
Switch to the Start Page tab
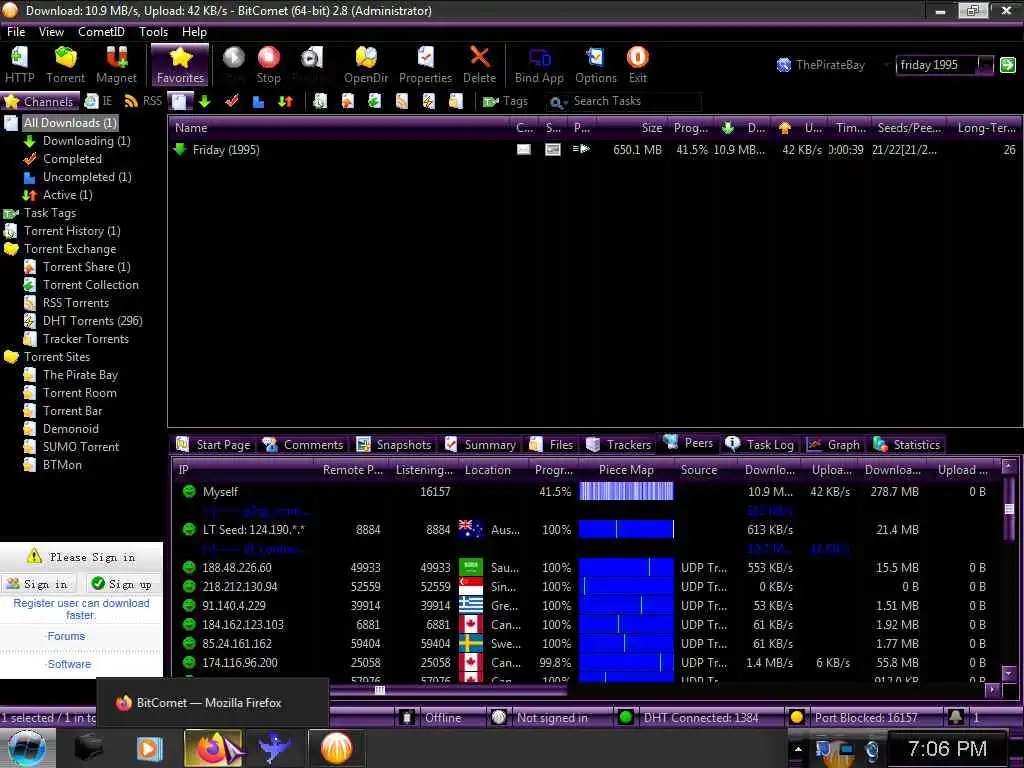coord(214,445)
